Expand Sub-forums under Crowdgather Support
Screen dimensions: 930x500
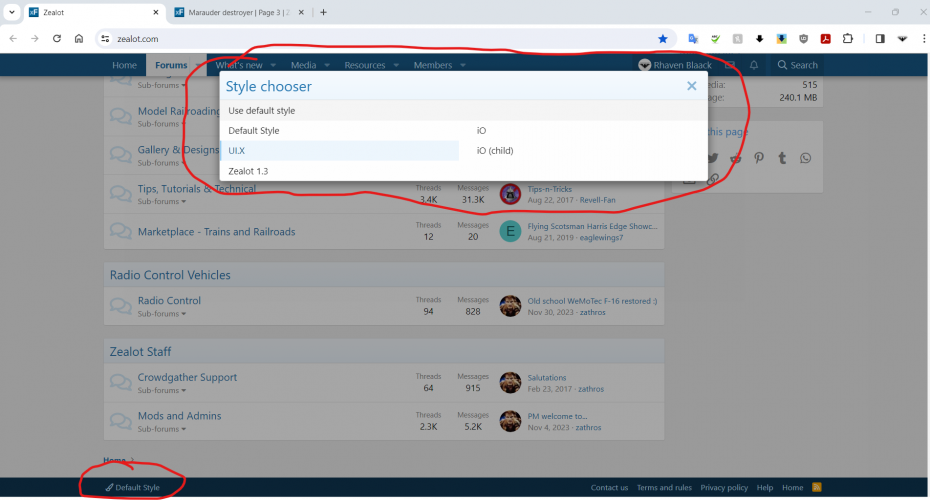tap(162, 390)
